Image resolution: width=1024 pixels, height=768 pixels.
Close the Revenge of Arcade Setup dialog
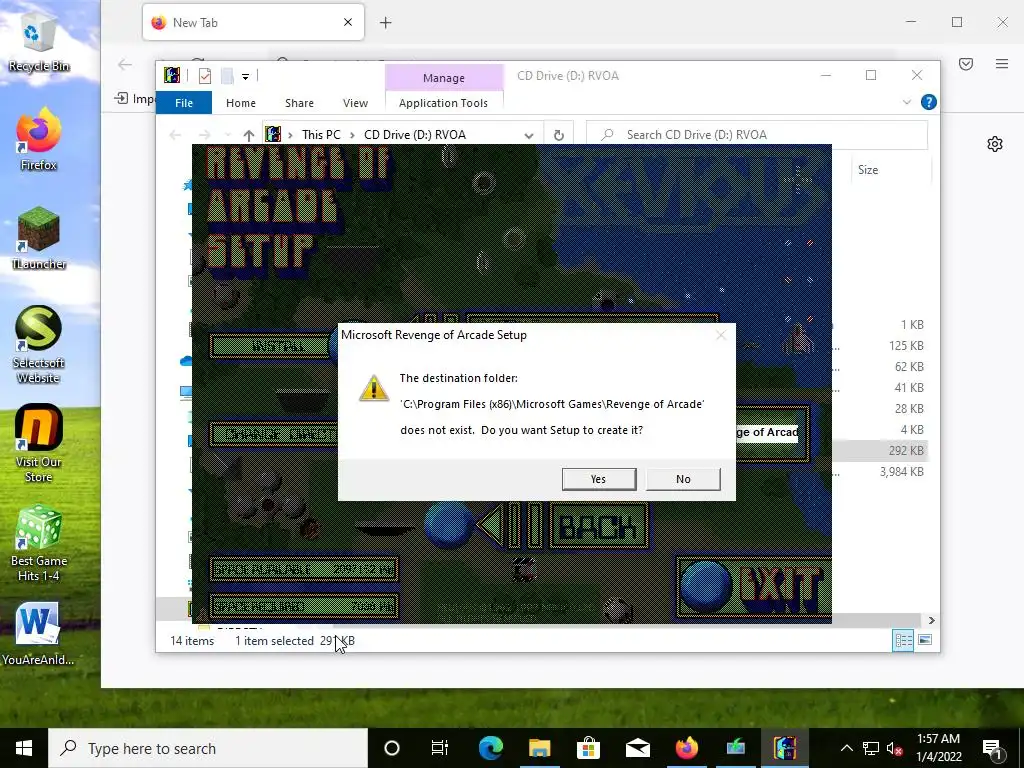click(x=721, y=335)
